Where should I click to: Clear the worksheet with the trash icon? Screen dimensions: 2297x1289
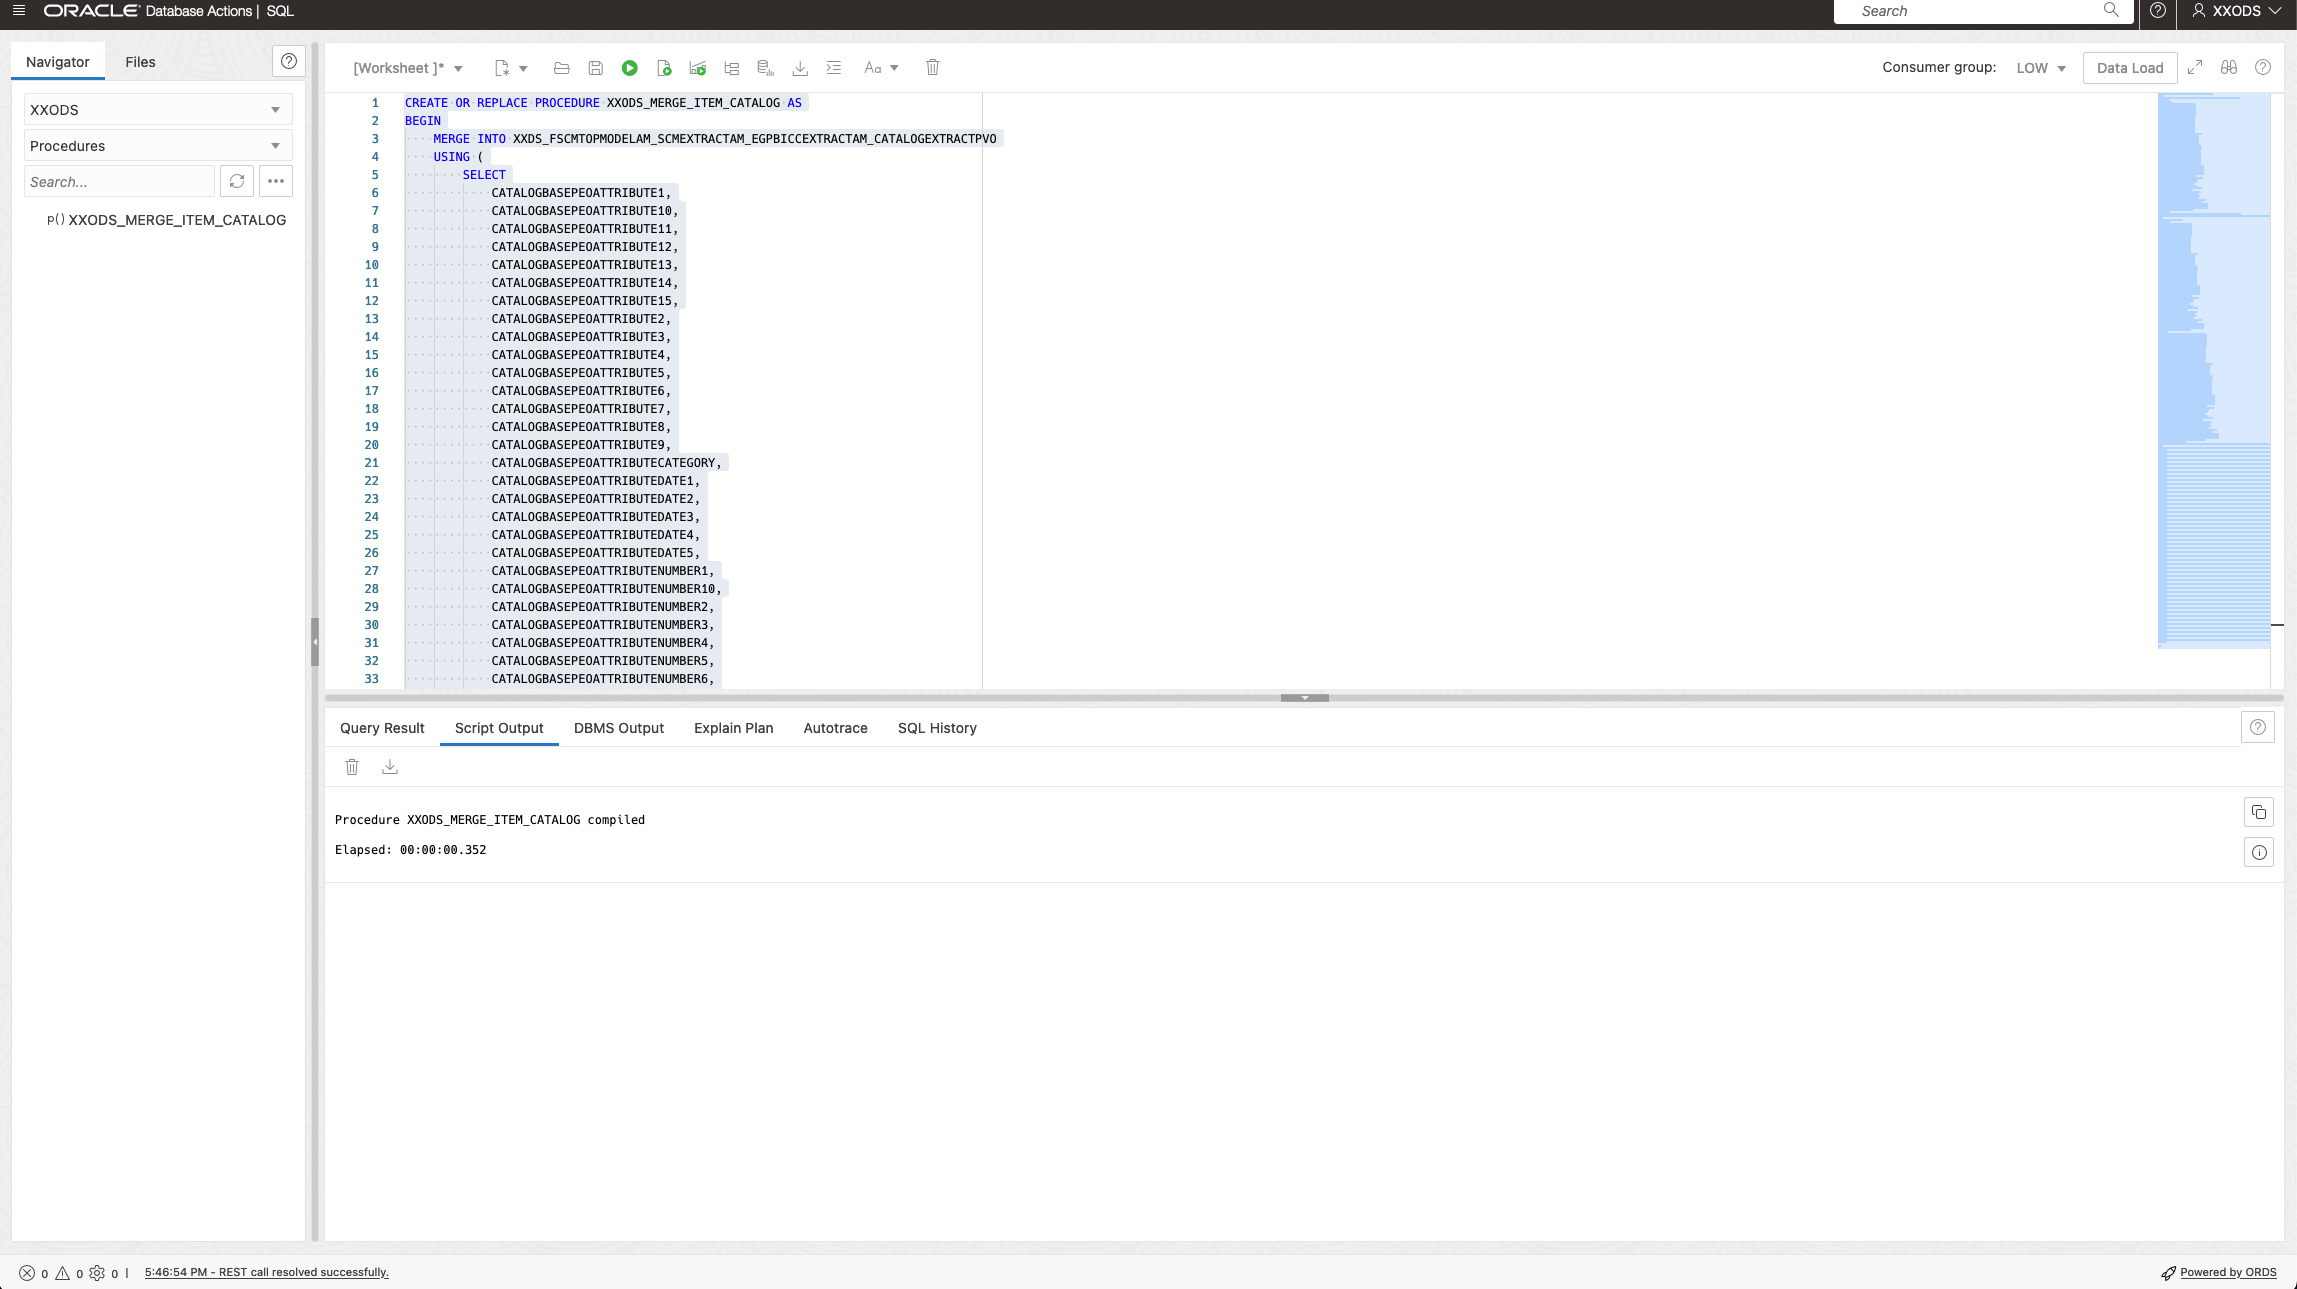click(931, 67)
